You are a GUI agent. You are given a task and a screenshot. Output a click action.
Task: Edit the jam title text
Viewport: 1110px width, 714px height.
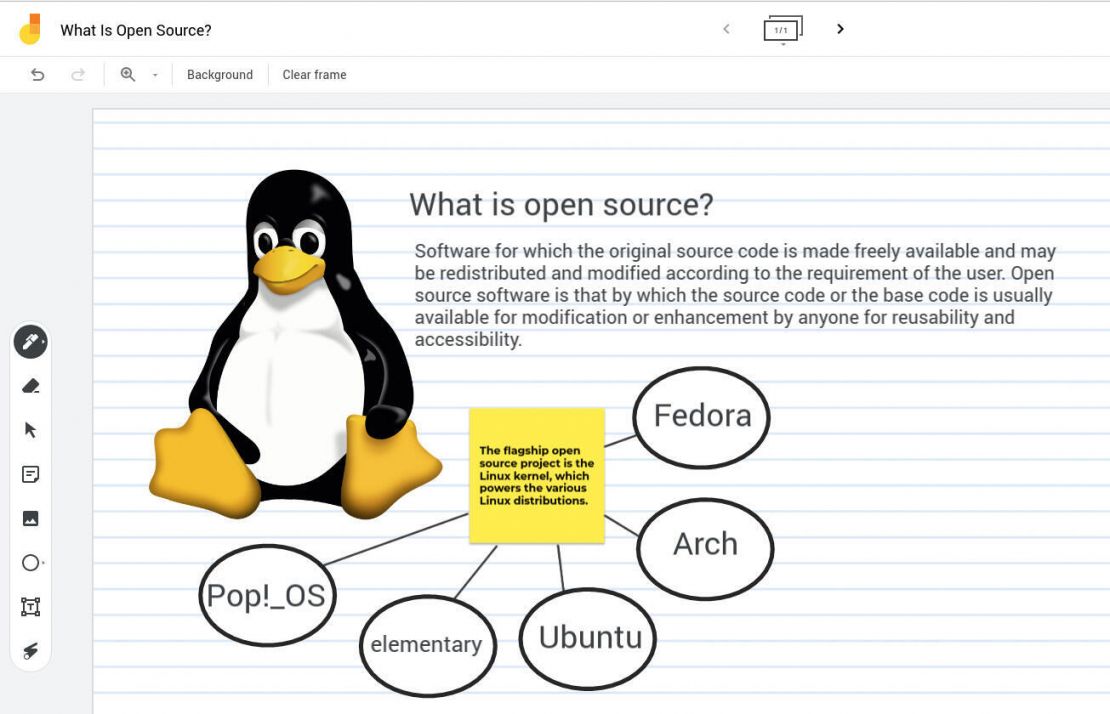[x=135, y=30]
